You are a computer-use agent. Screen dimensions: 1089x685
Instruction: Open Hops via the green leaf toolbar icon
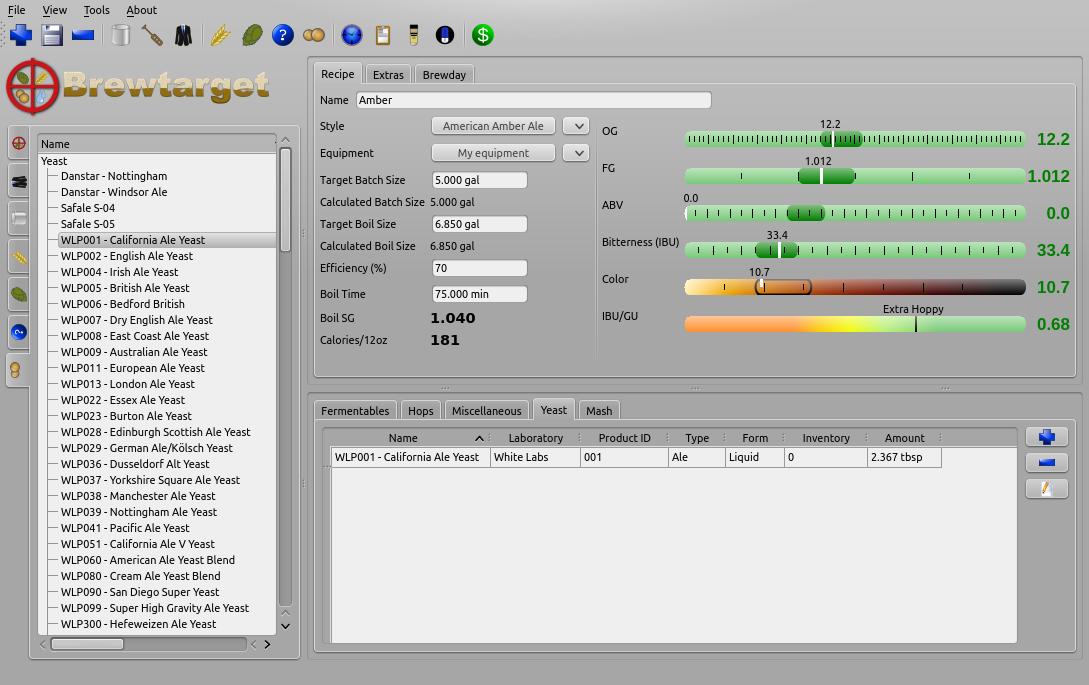252,35
